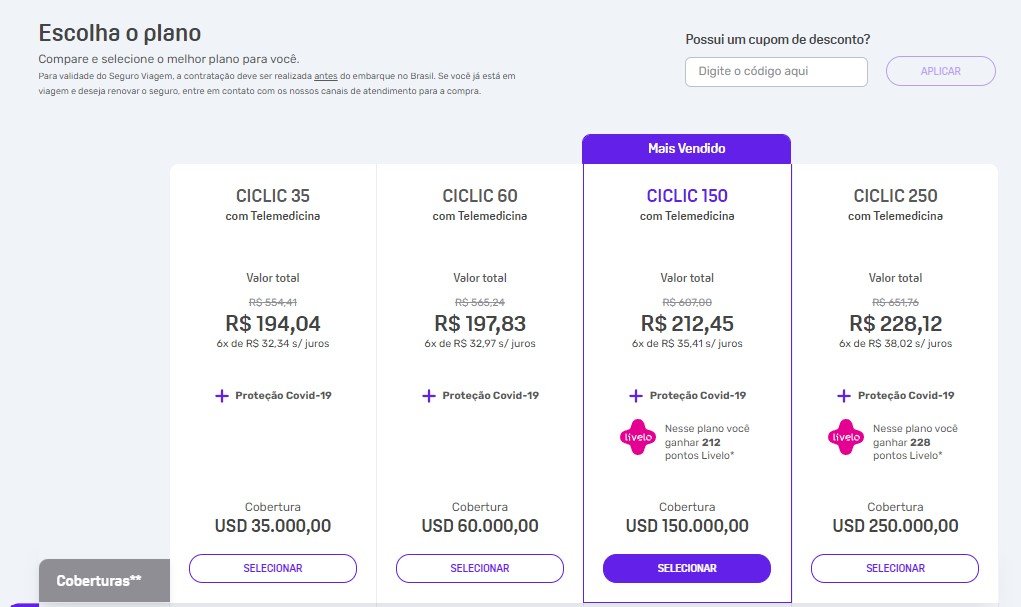The image size is (1021, 607).
Task: Select the CICLIC 35 plan button
Action: pyautogui.click(x=273, y=569)
